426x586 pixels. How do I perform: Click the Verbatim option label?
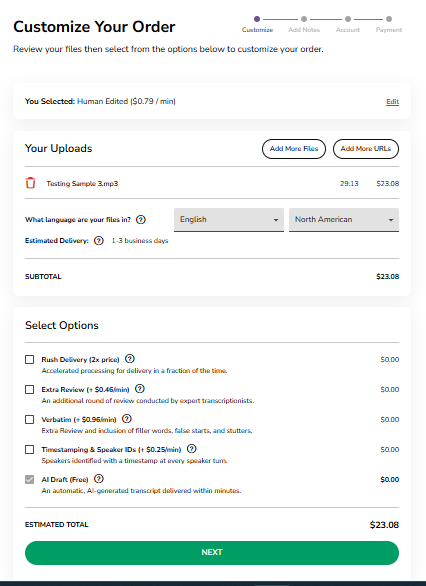[x=79, y=419]
